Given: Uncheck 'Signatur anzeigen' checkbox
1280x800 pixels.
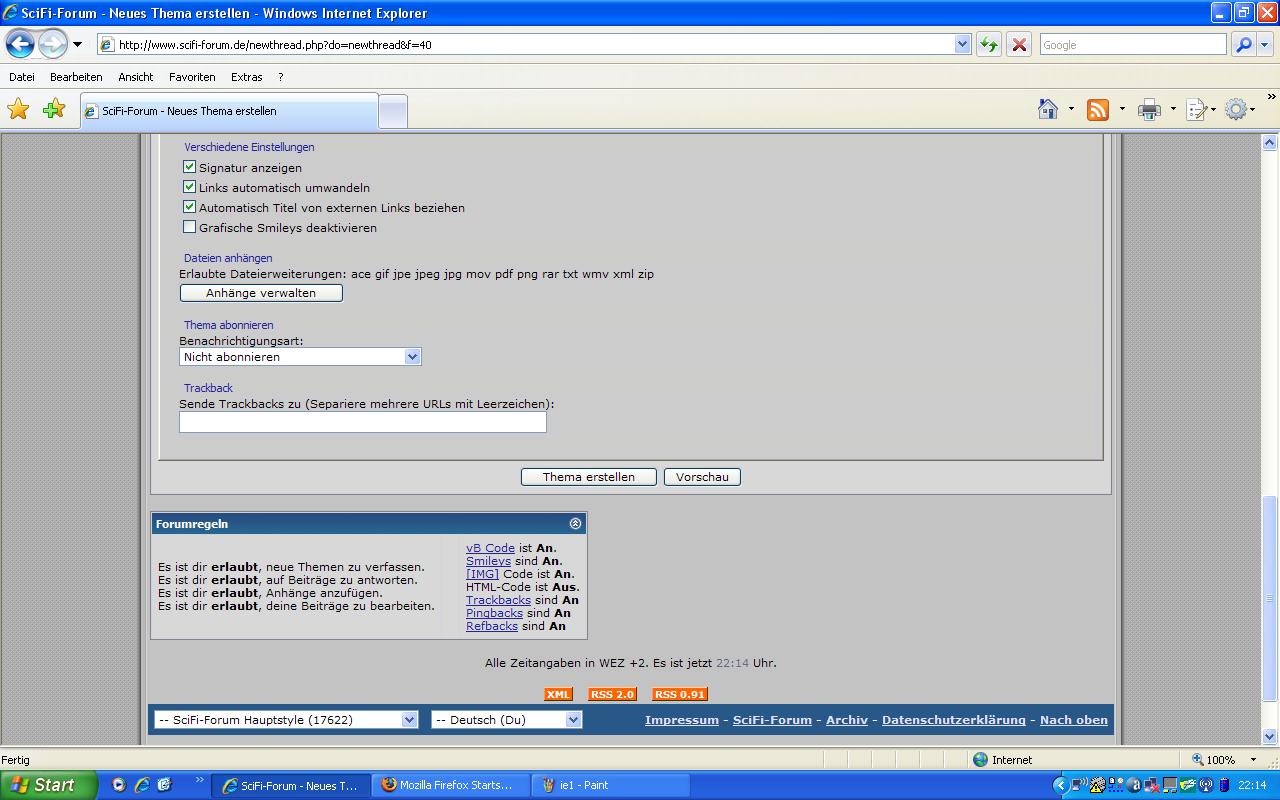Looking at the screenshot, I should point(189,167).
